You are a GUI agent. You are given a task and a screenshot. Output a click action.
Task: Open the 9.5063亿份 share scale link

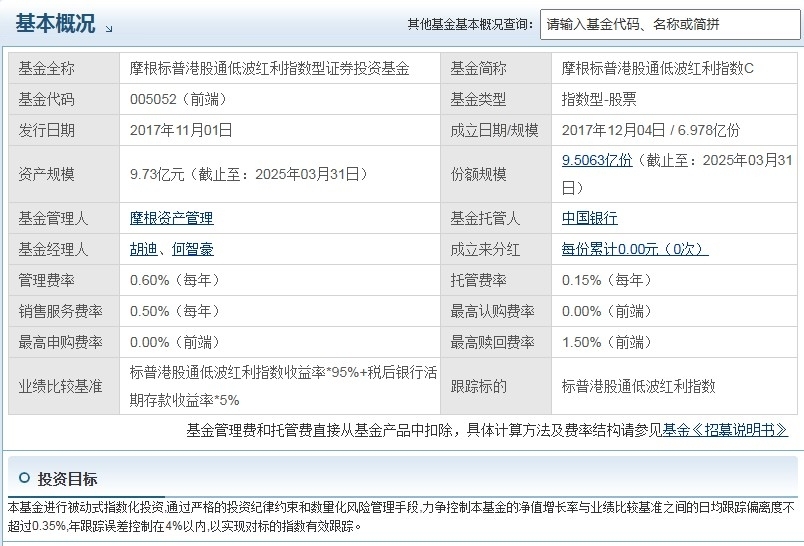click(597, 160)
